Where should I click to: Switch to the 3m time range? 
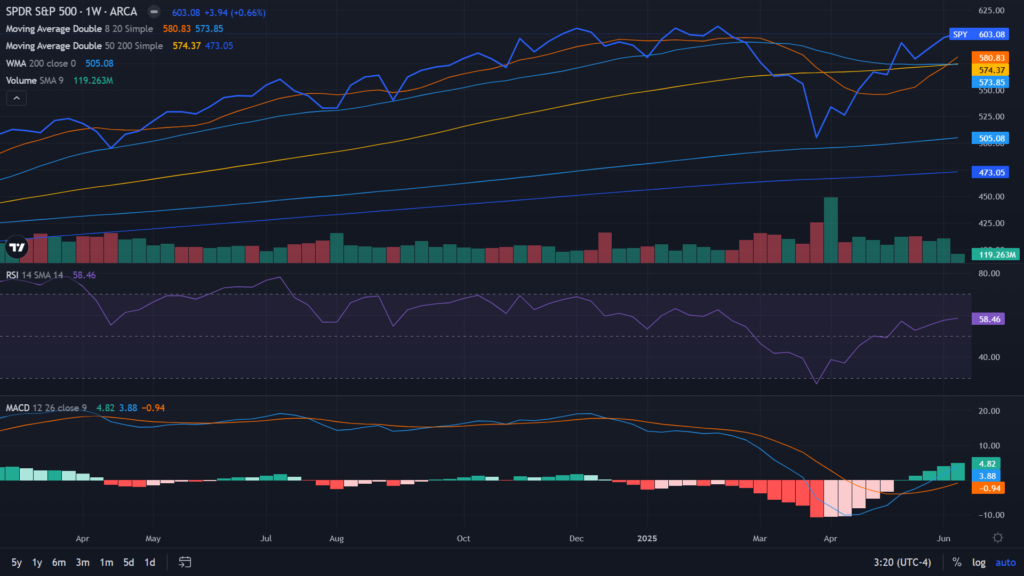(82, 562)
